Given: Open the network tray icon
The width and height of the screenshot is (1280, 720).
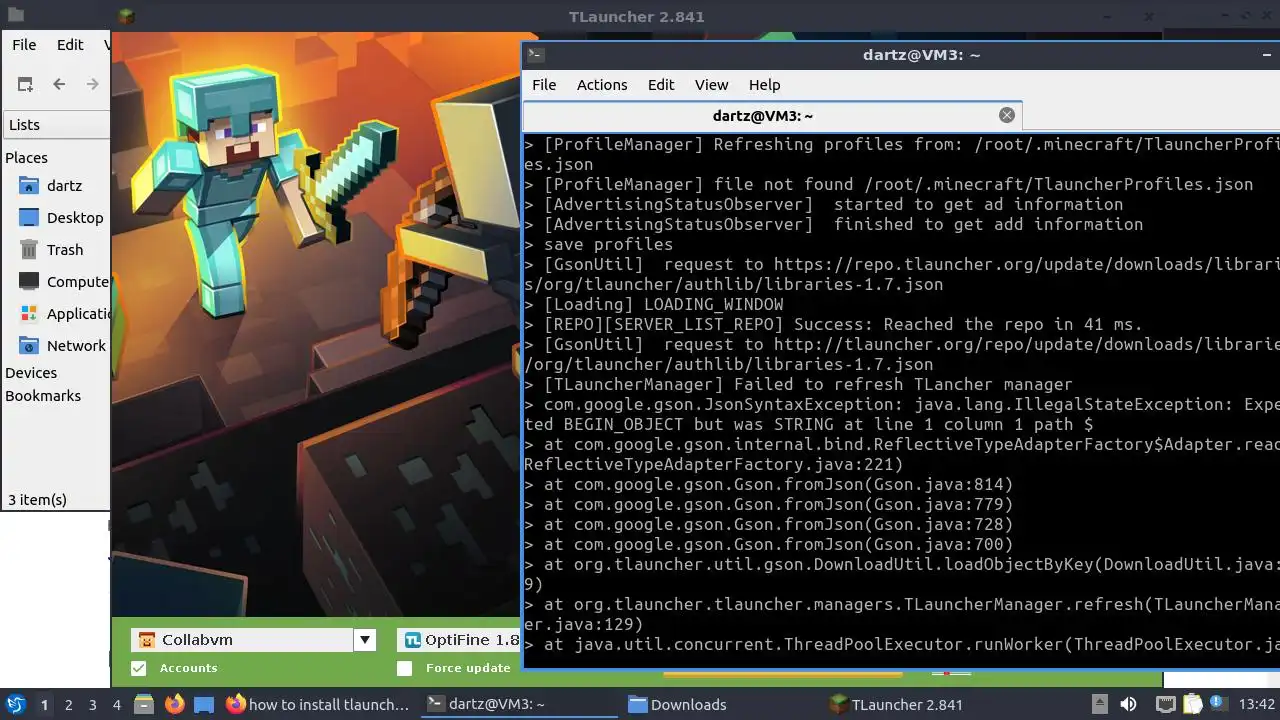Looking at the screenshot, I should tap(1165, 704).
